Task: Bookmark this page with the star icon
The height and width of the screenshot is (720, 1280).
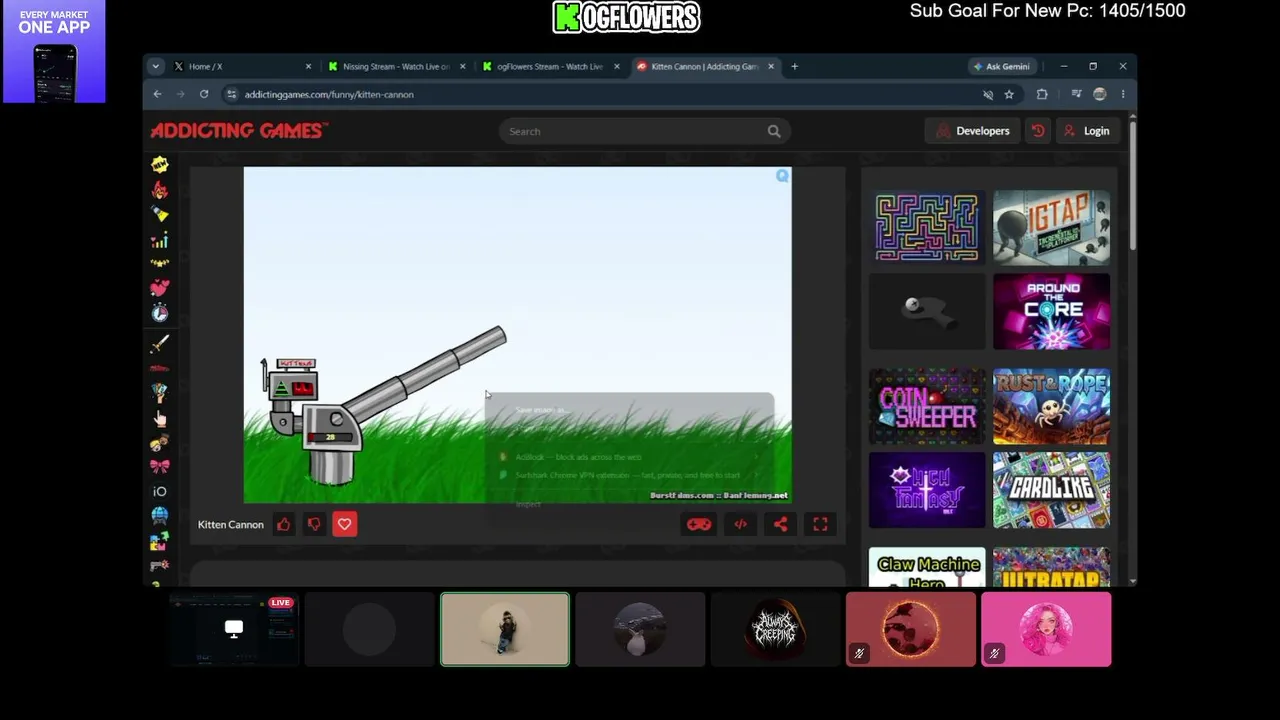Action: (1009, 94)
